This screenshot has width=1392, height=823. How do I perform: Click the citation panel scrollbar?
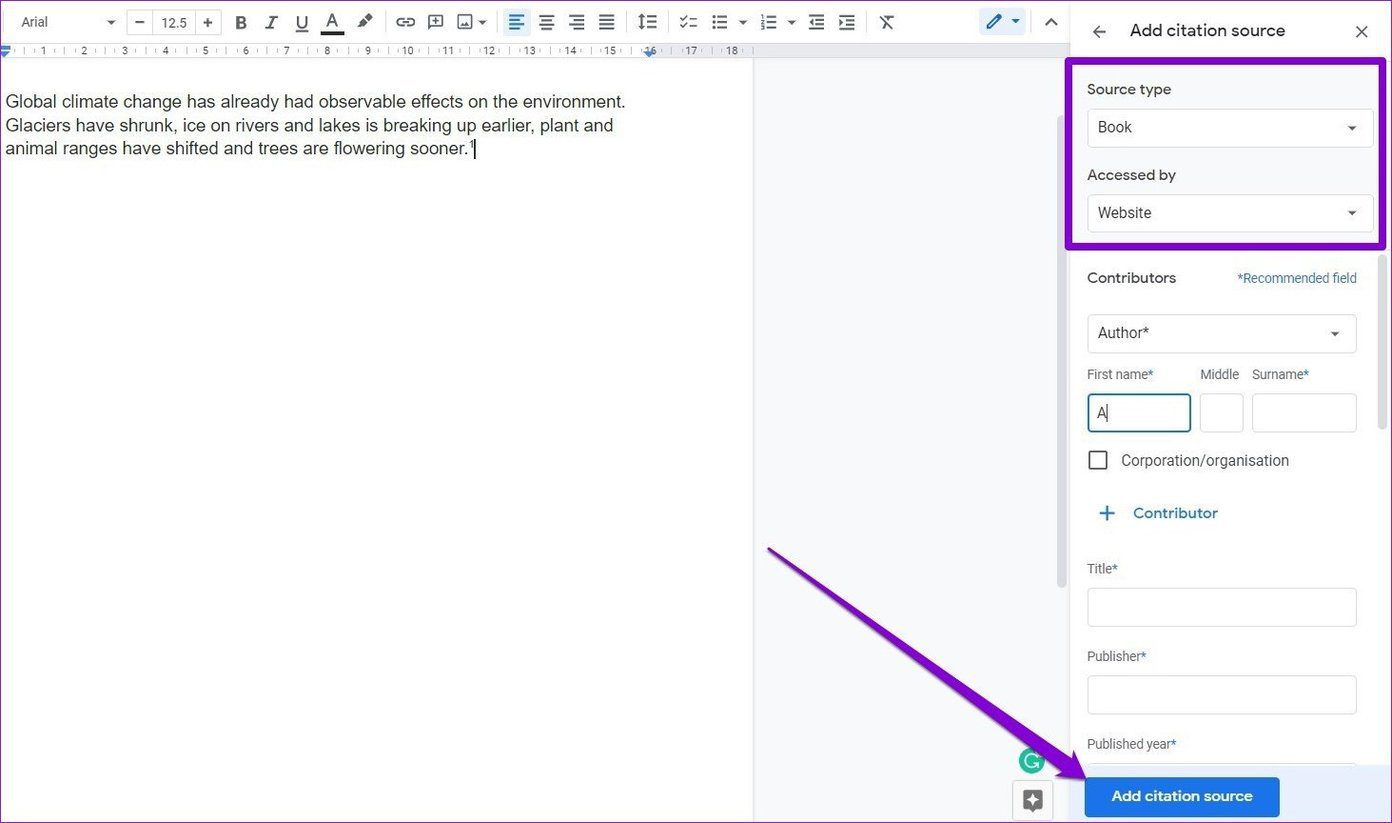coord(1383,342)
